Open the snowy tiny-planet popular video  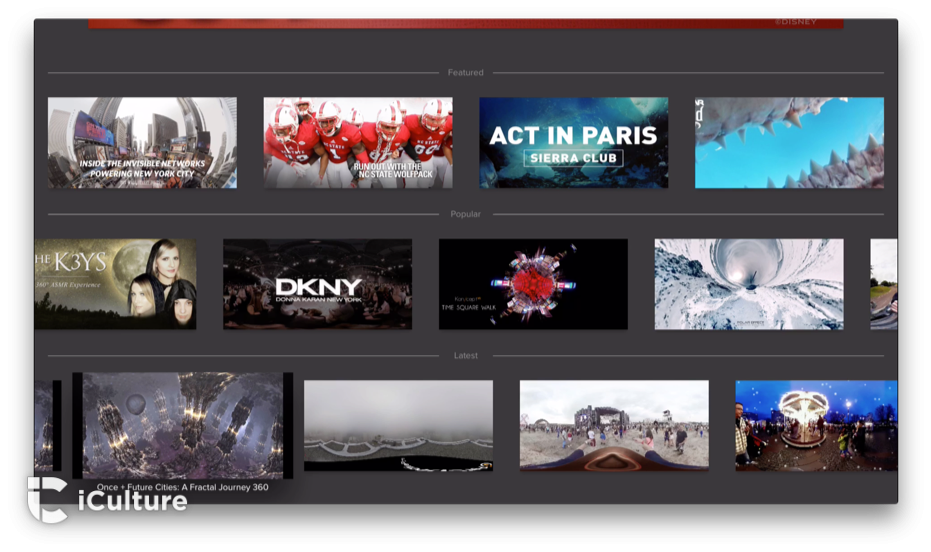click(749, 284)
